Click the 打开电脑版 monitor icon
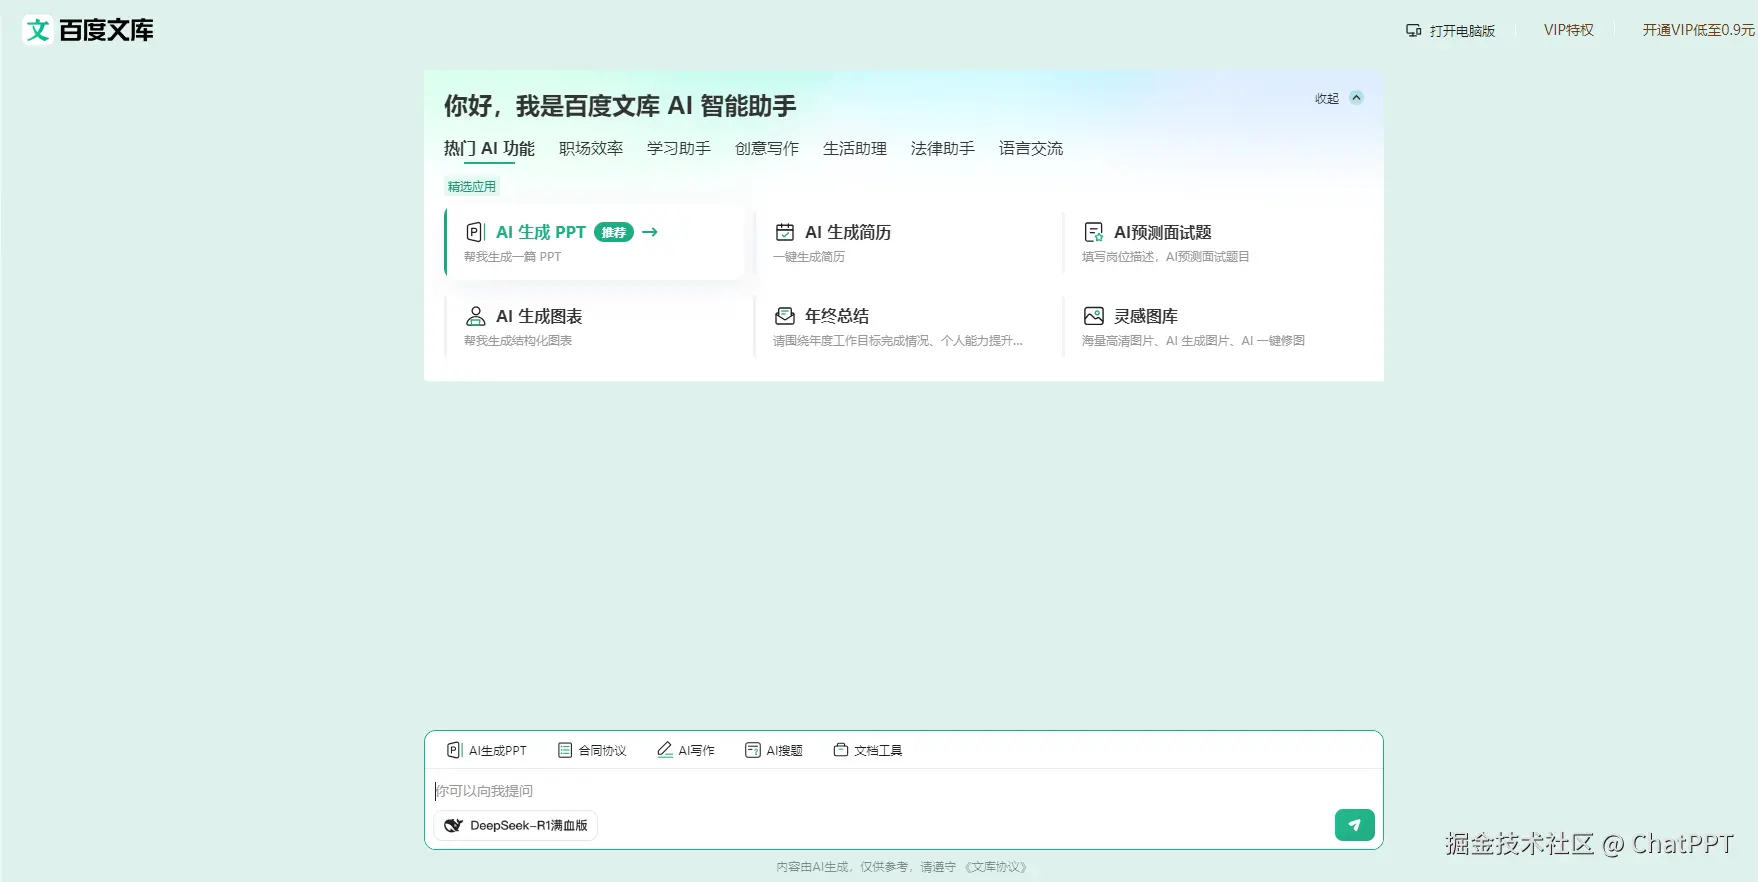The image size is (1758, 882). pos(1414,31)
